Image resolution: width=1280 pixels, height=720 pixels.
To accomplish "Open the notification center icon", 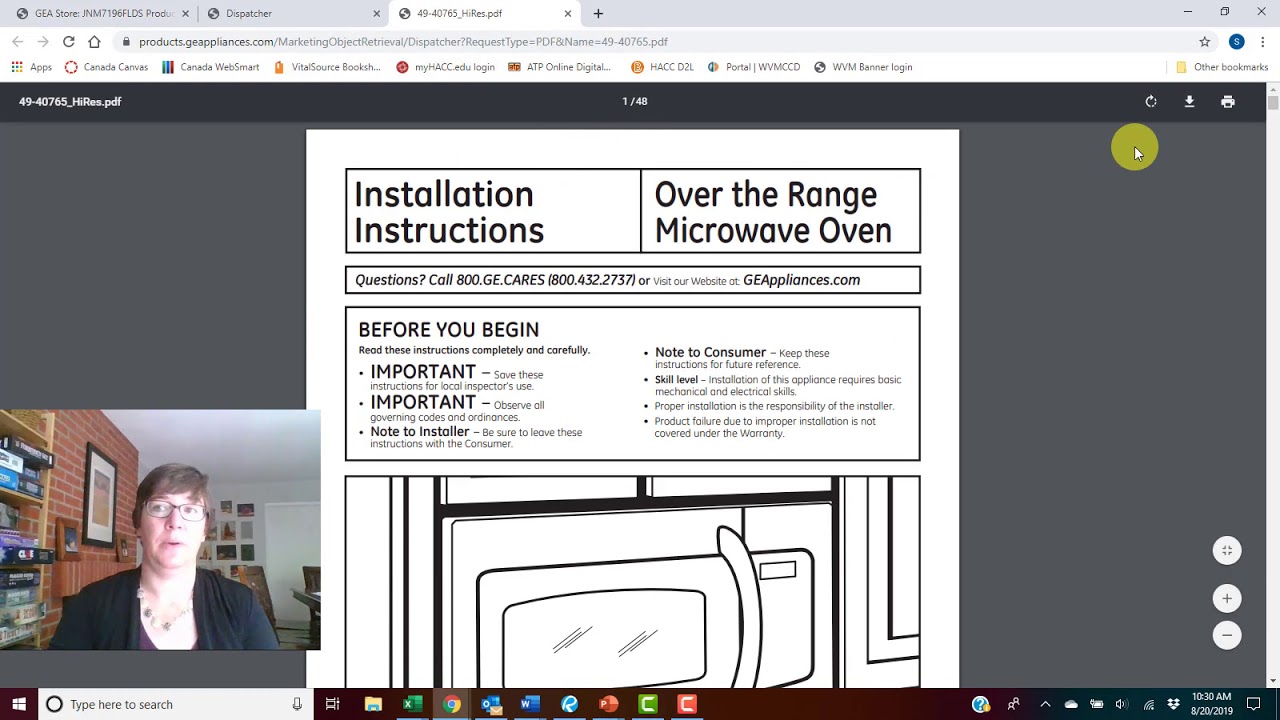I will pos(1254,704).
